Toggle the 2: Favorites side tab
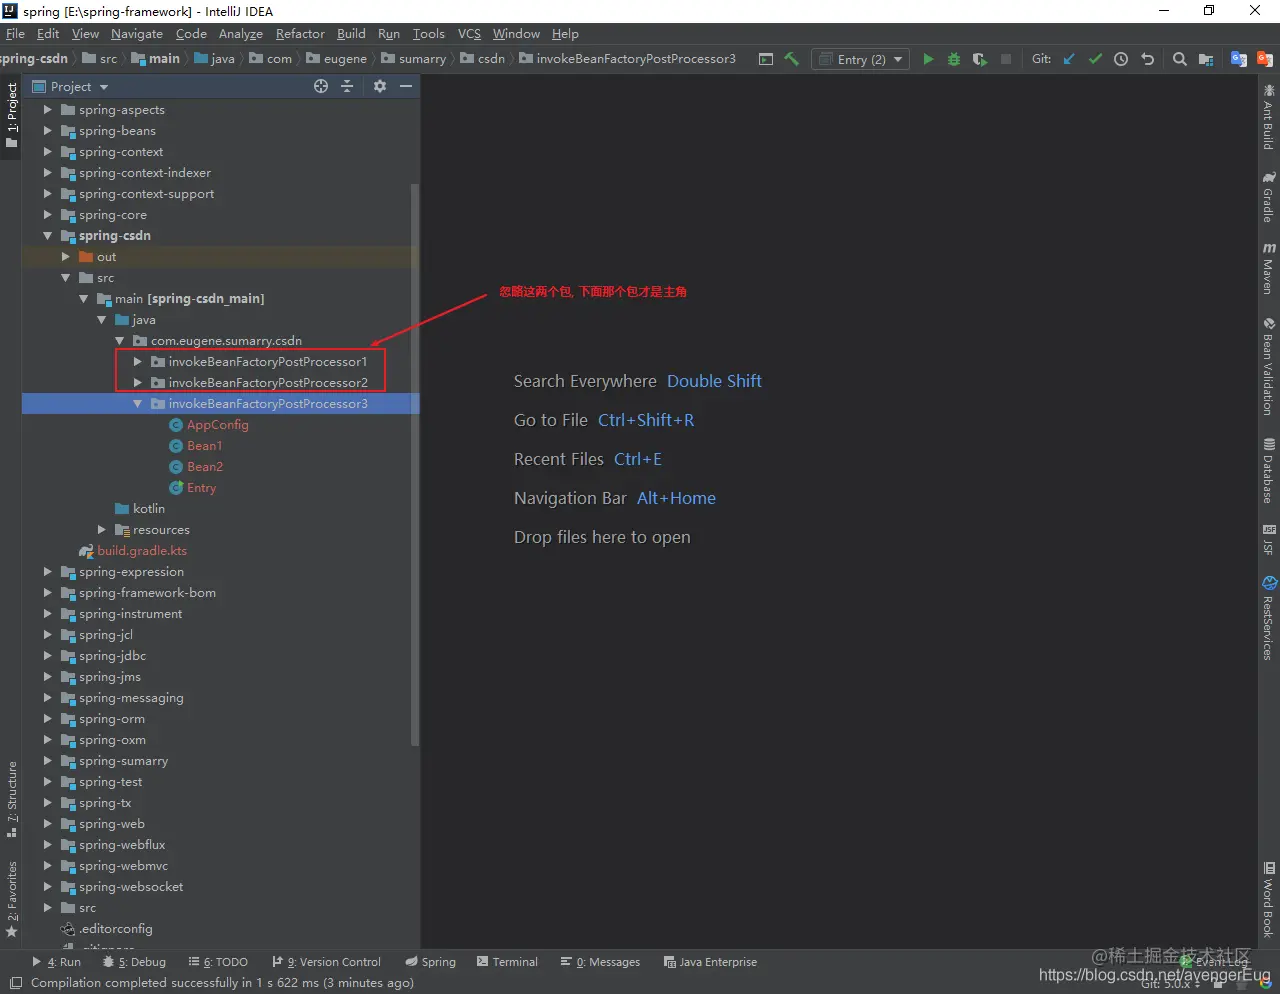The height and width of the screenshot is (994, 1280). coord(11,899)
